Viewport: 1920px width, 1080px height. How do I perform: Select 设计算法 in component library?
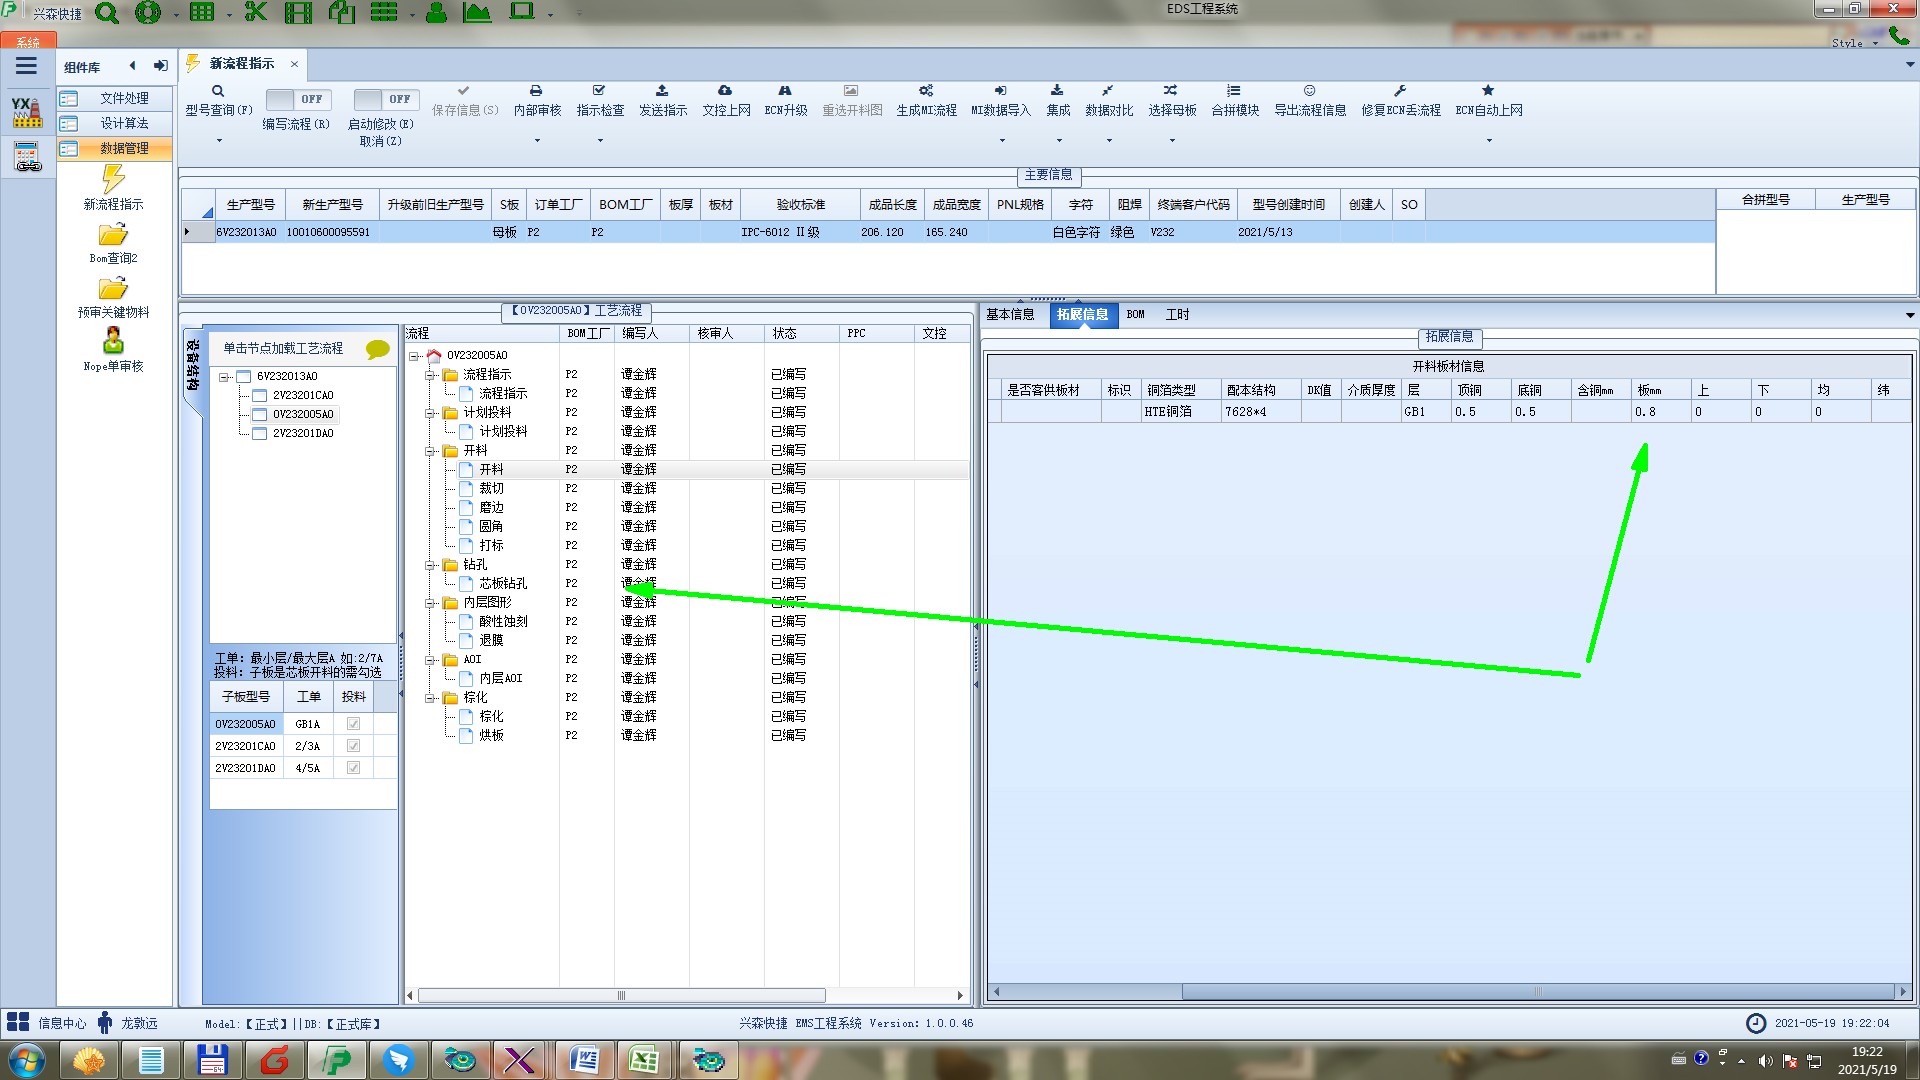pos(124,123)
